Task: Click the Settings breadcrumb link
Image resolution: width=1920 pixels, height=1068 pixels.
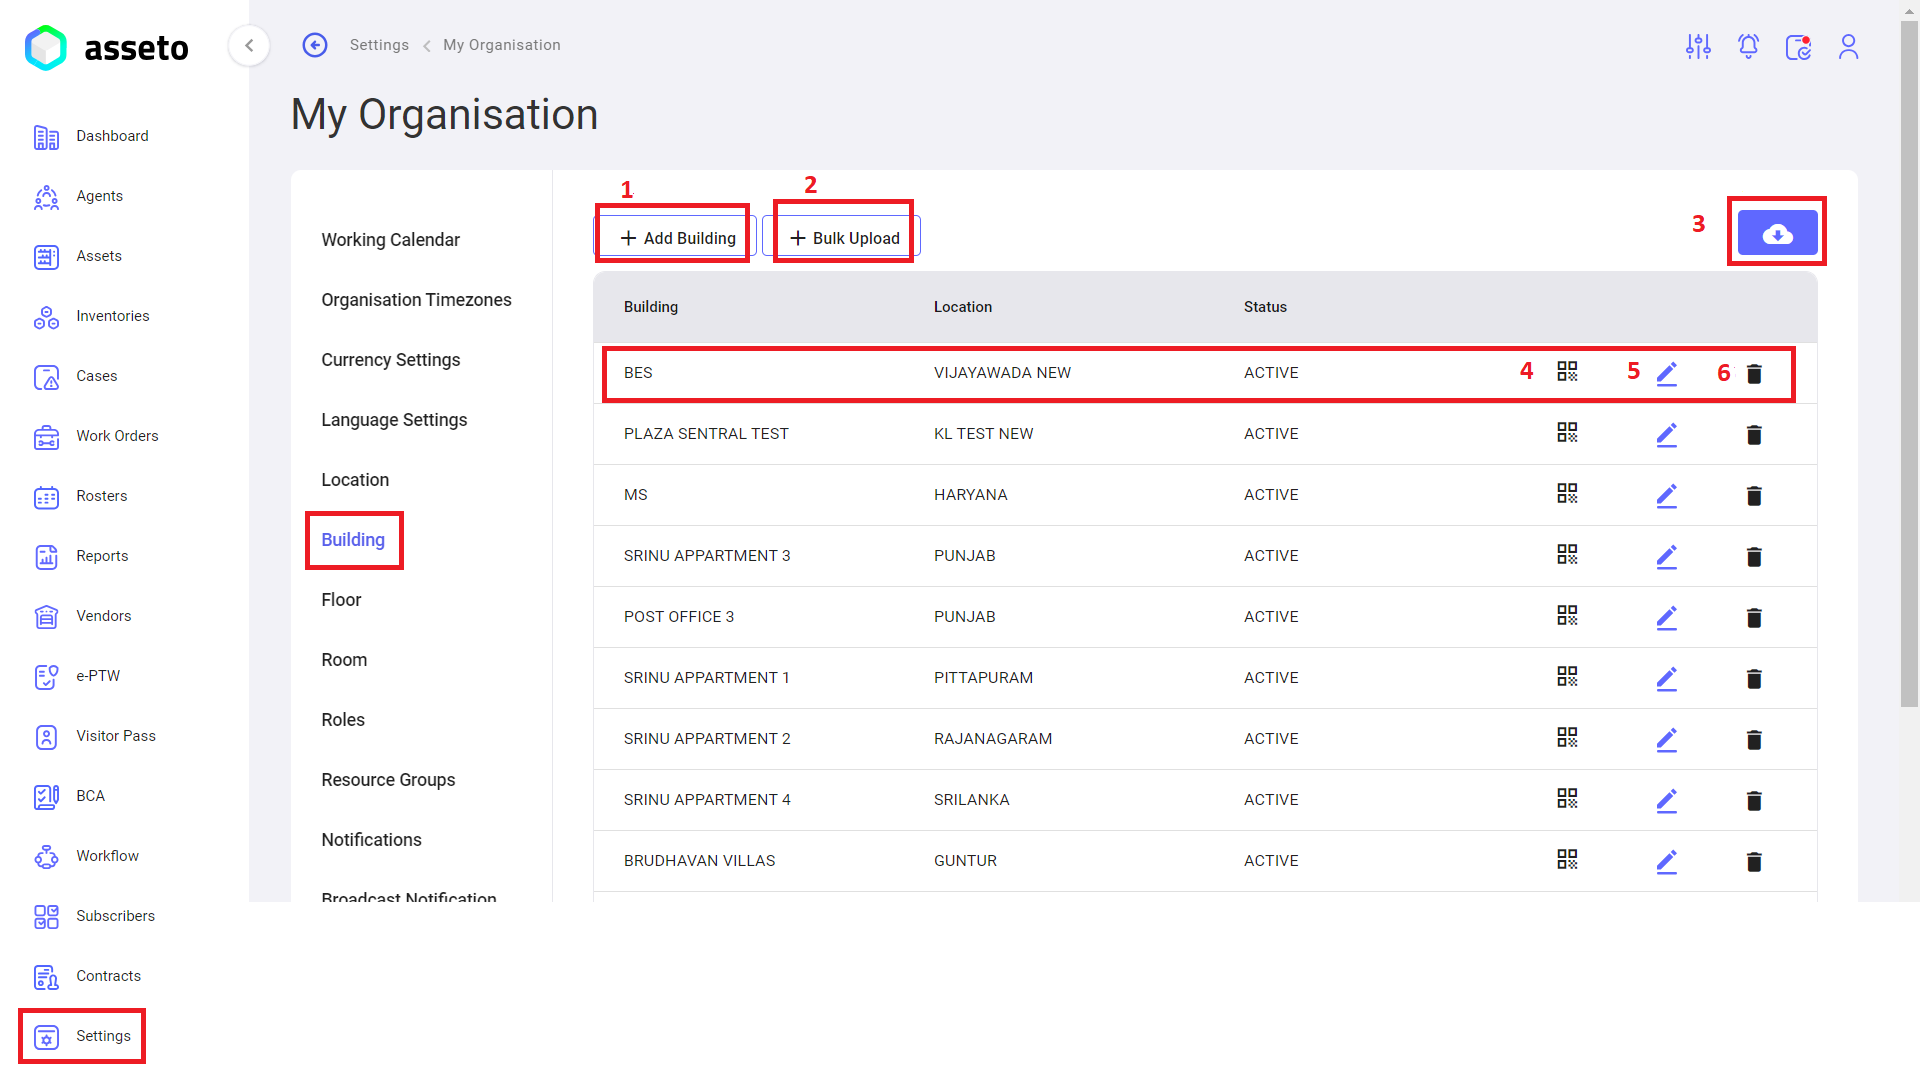Action: pos(379,45)
